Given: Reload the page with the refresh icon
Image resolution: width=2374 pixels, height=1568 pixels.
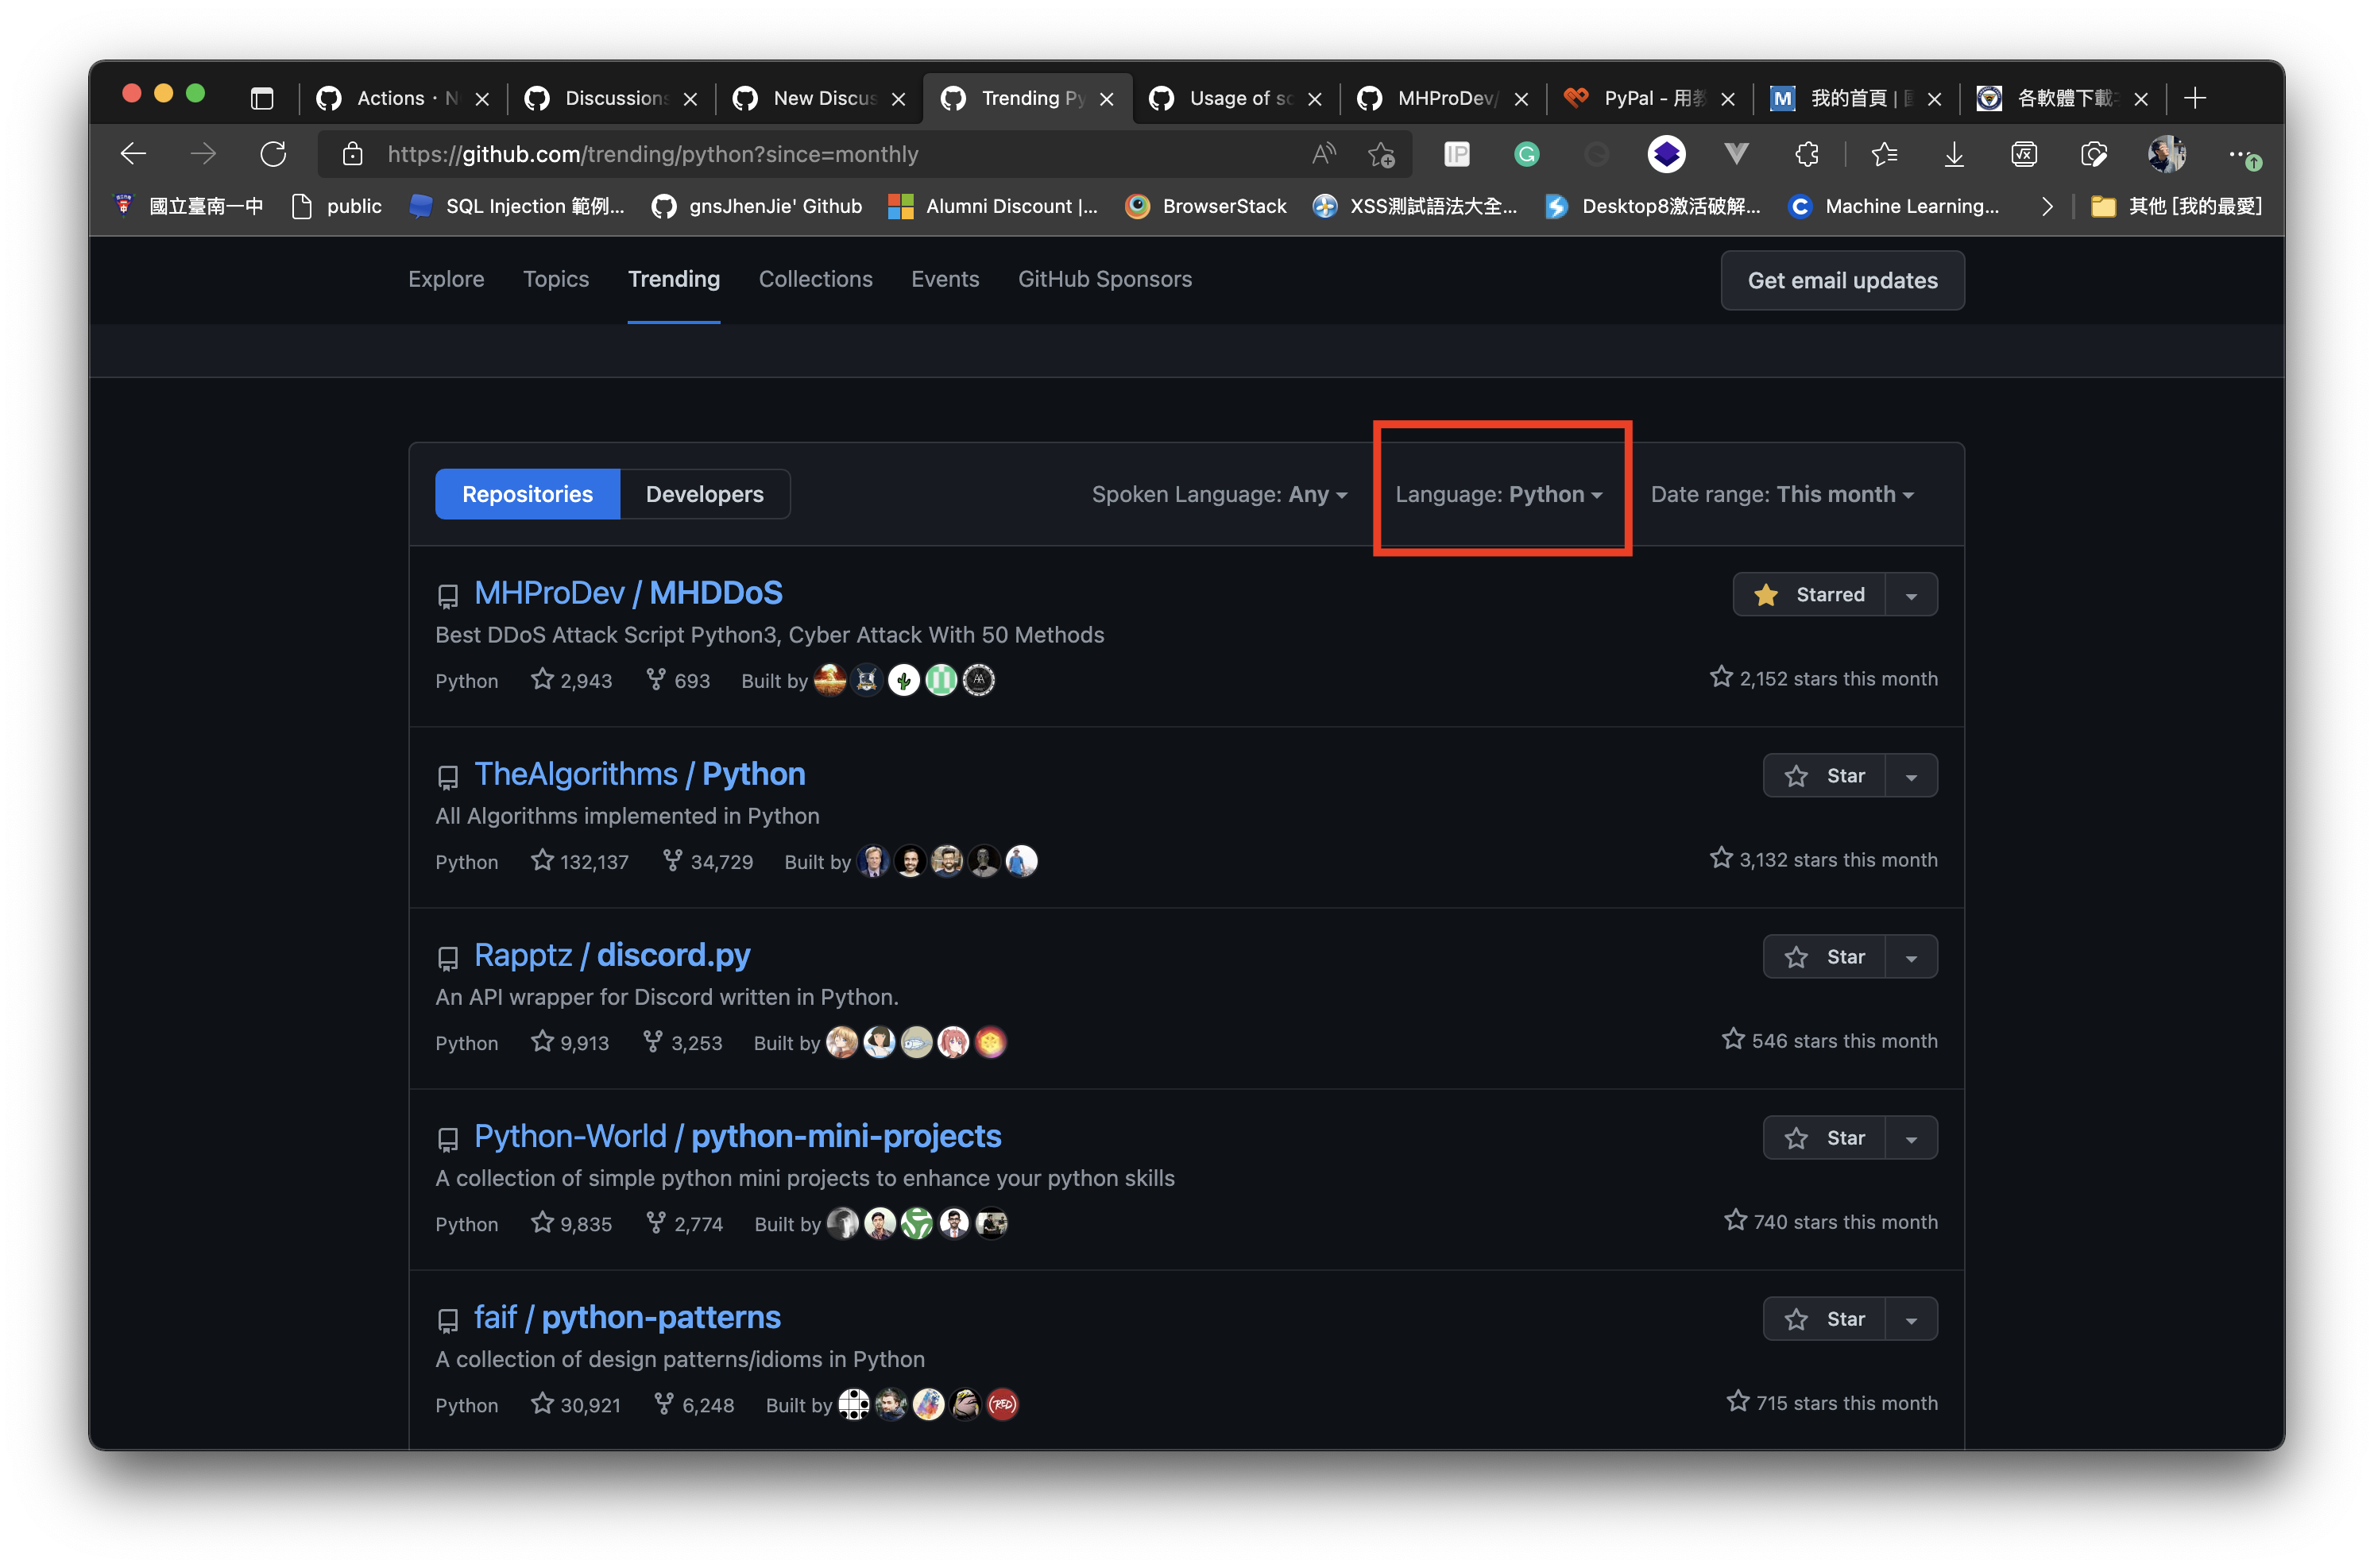Looking at the screenshot, I should point(273,154).
